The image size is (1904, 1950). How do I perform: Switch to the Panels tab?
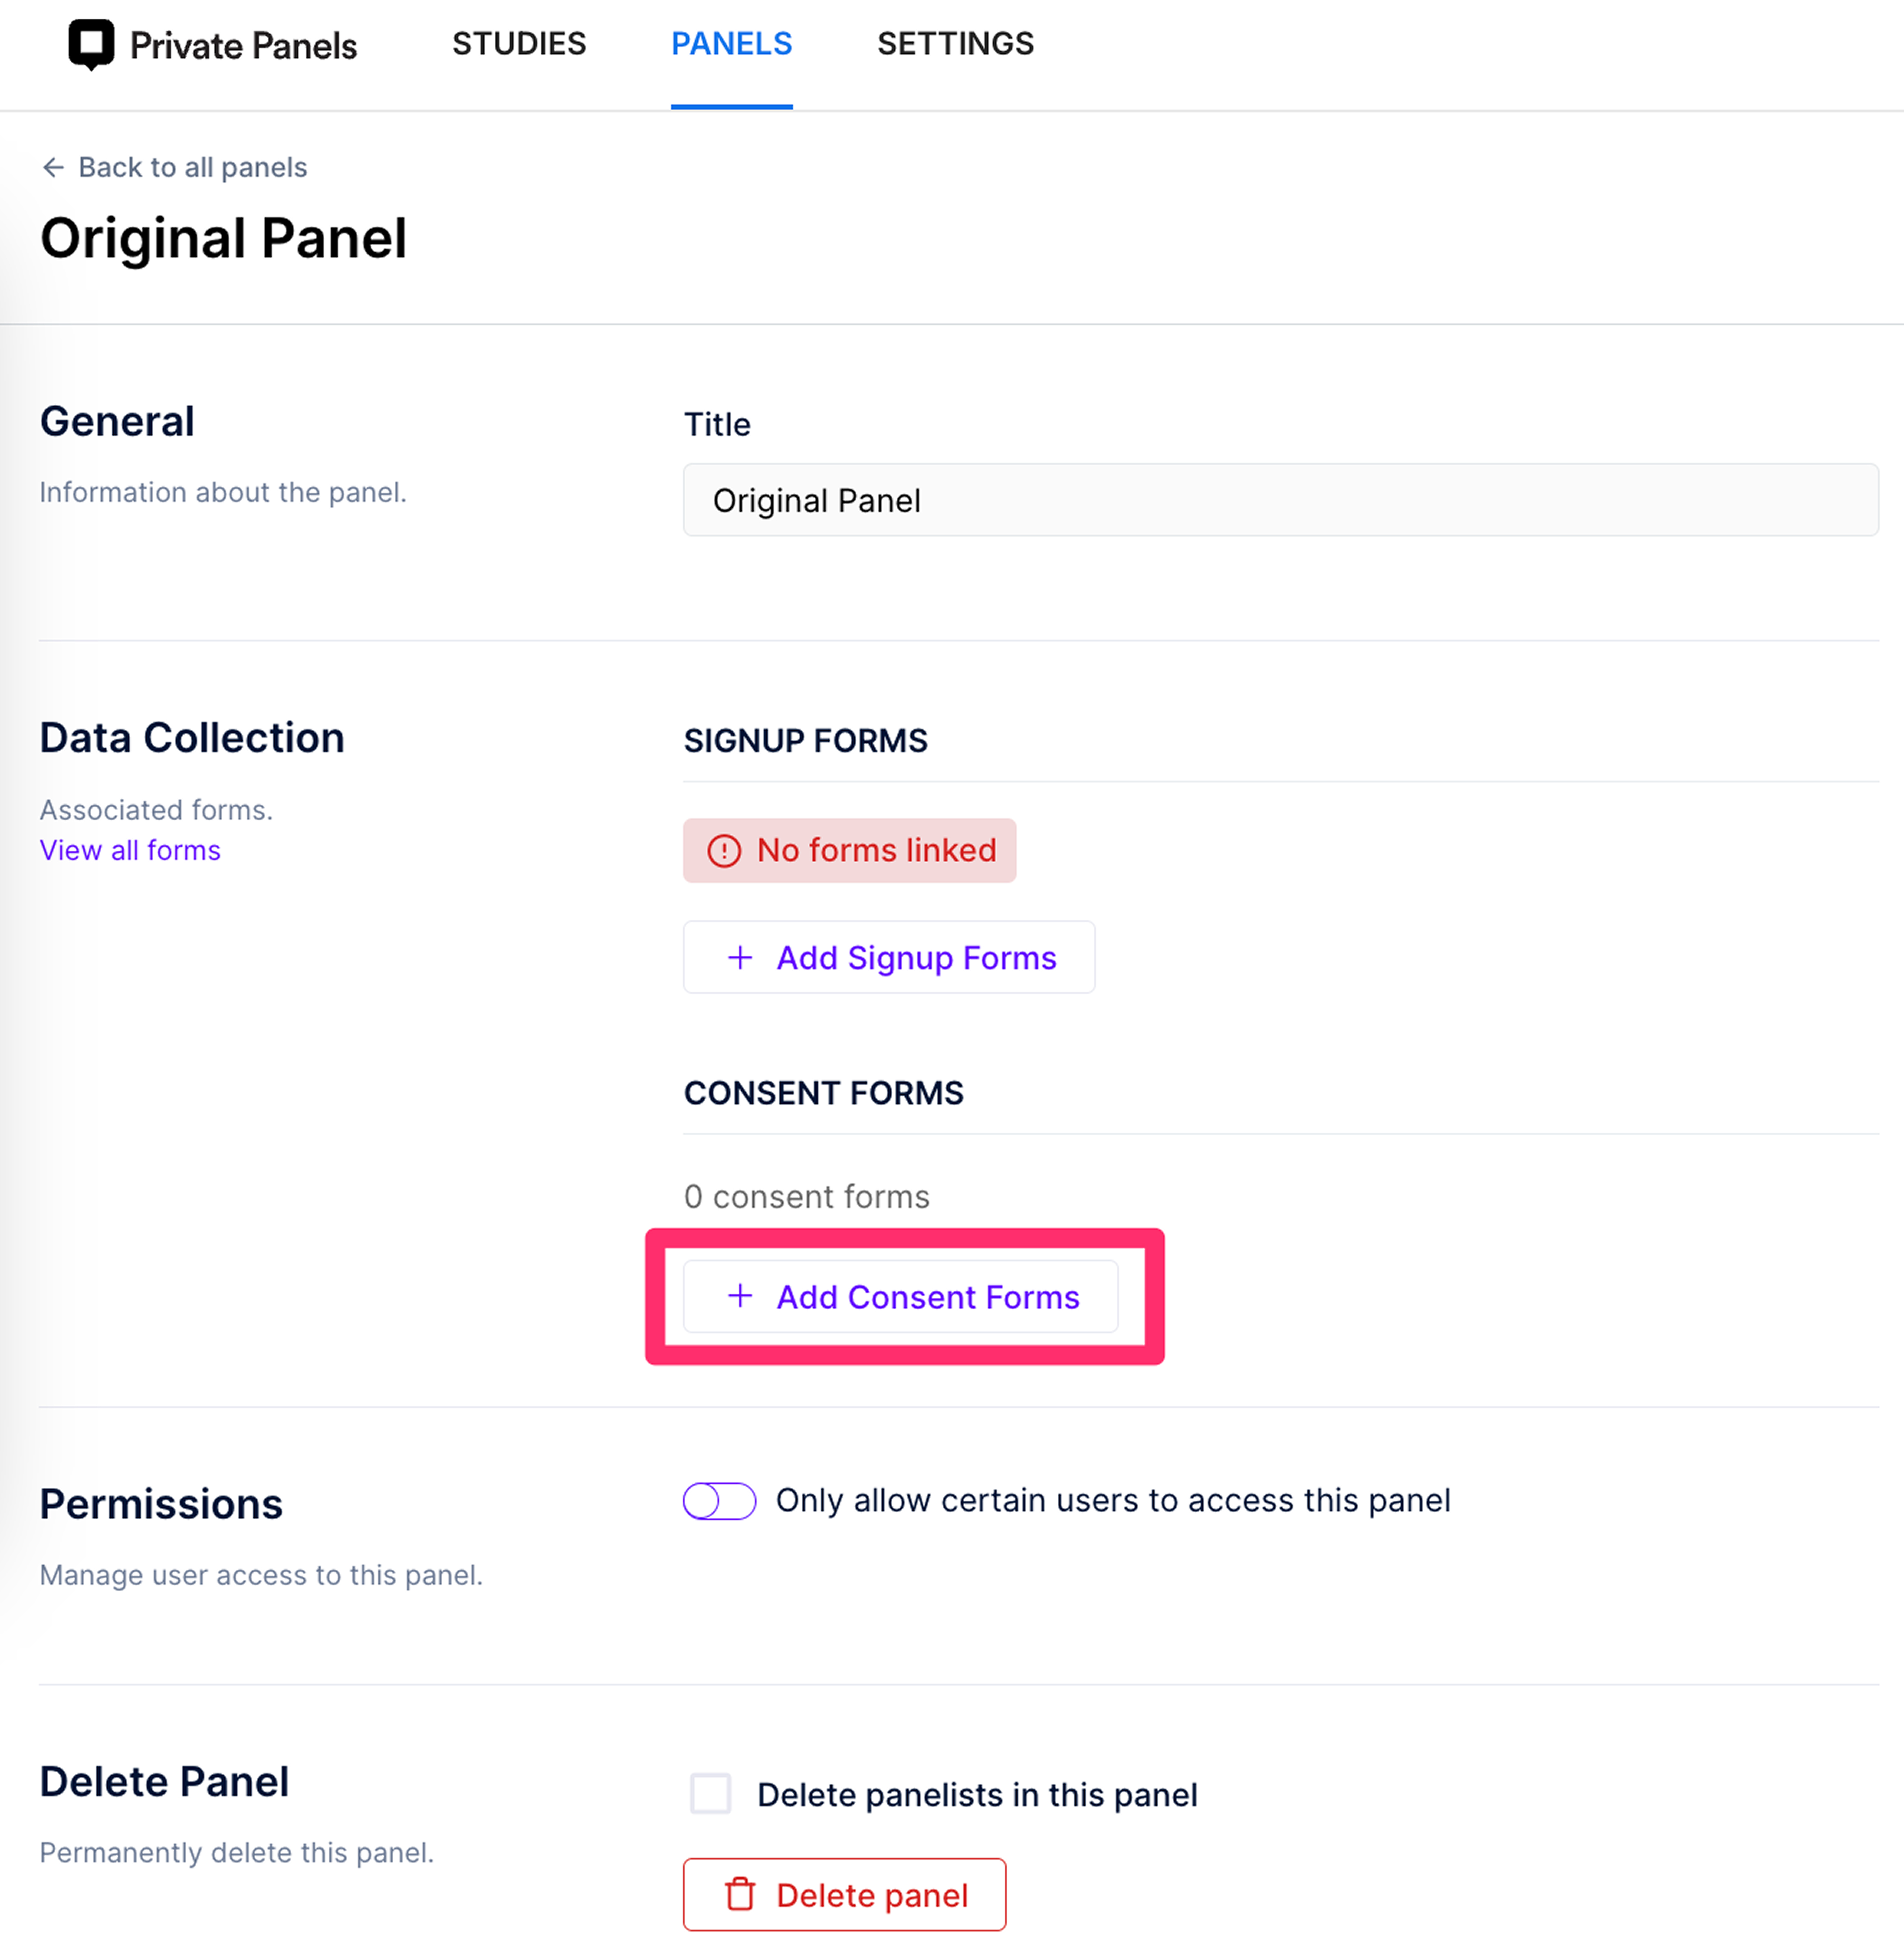click(731, 44)
